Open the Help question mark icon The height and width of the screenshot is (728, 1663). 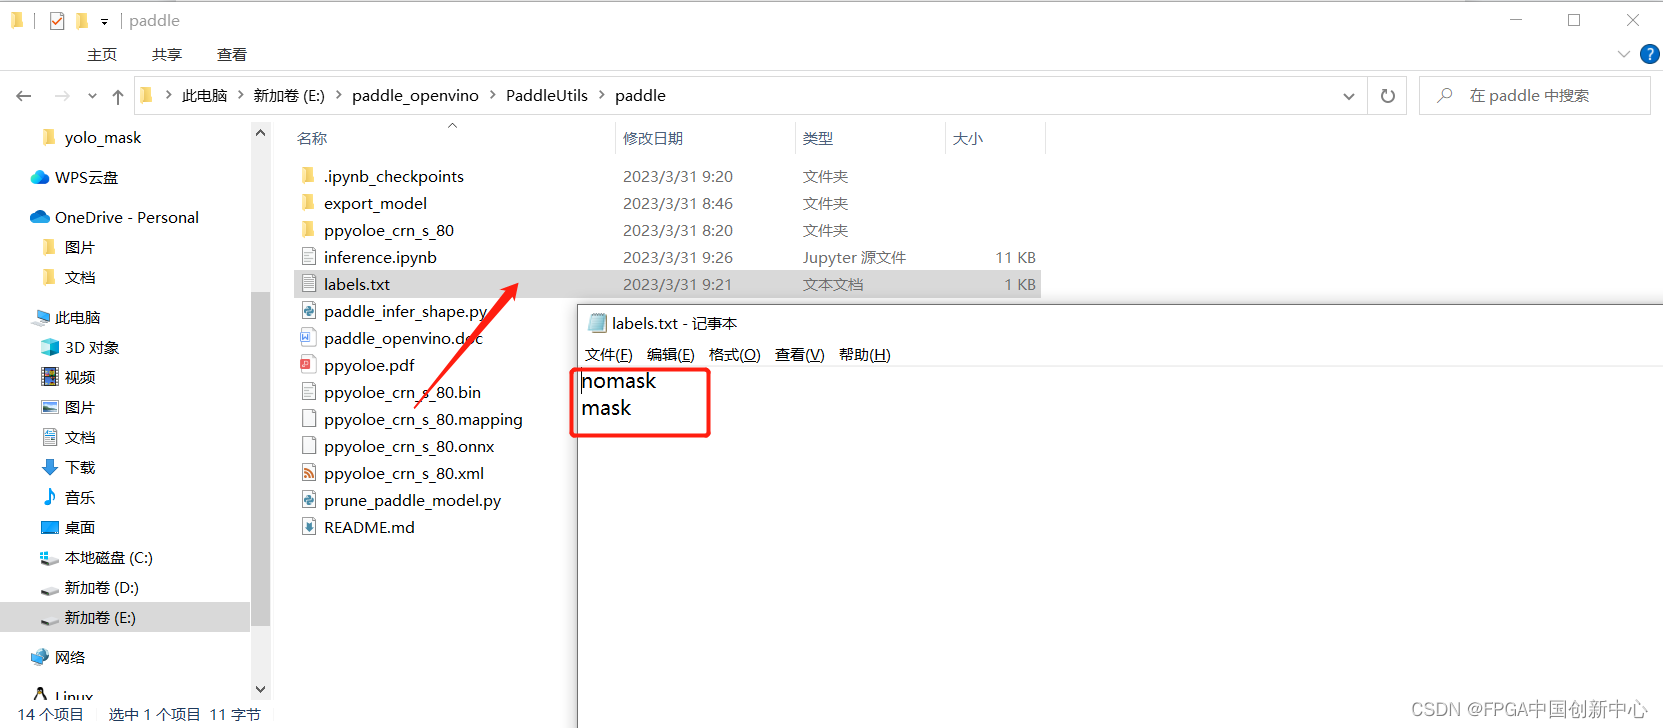click(x=1650, y=54)
